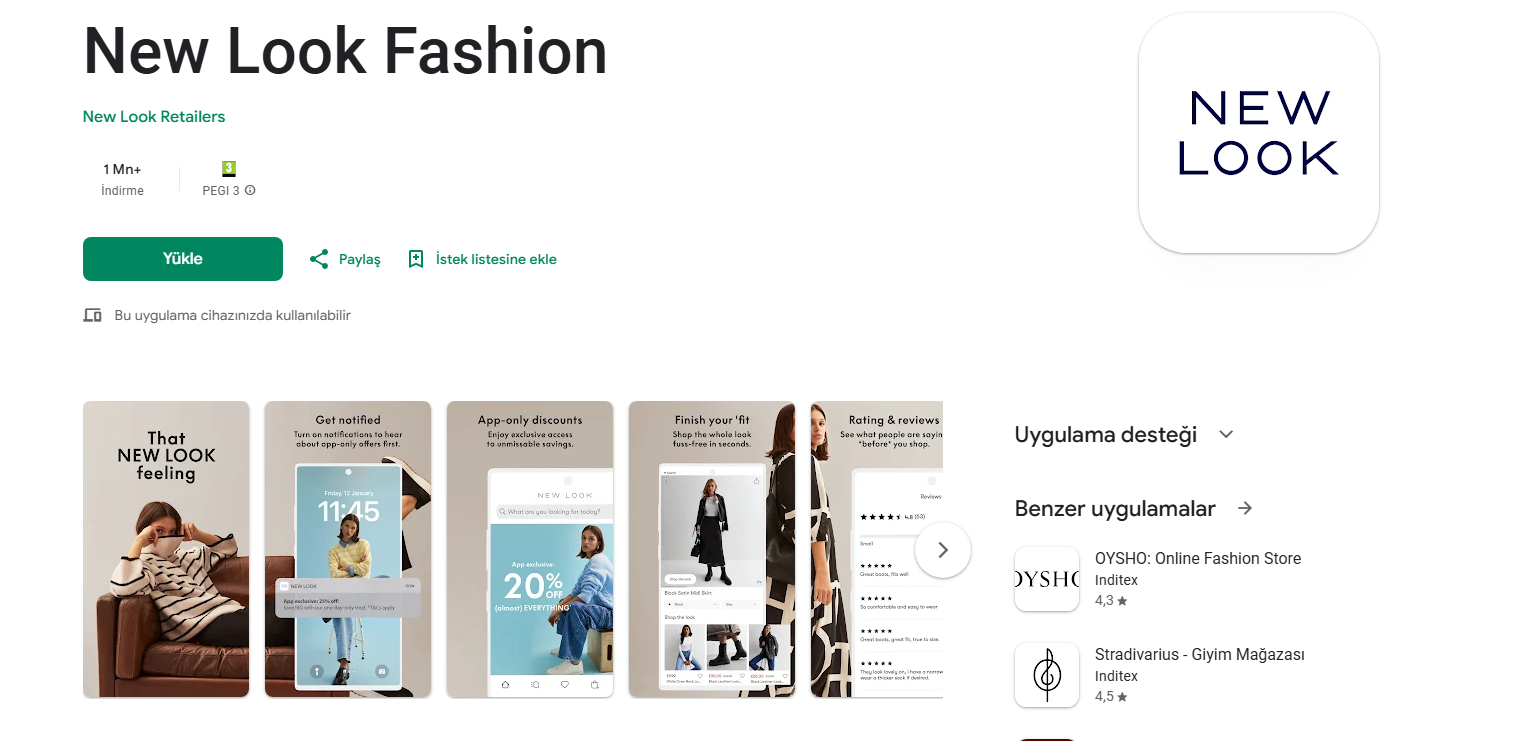View the 'That New Look feeling' screenshot
Image resolution: width=1538 pixels, height=741 pixels.
point(166,549)
